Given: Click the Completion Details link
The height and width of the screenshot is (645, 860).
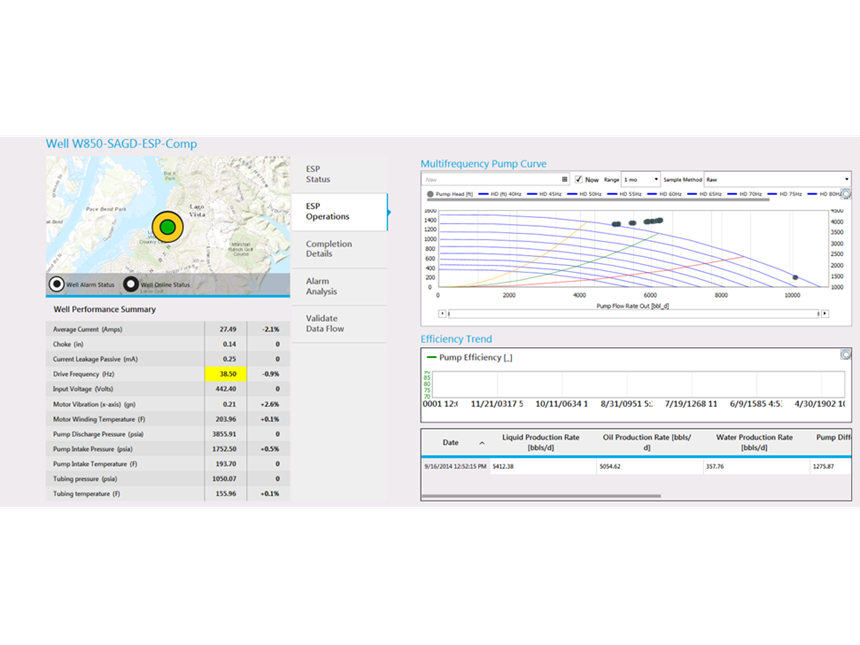Looking at the screenshot, I should click(x=329, y=249).
